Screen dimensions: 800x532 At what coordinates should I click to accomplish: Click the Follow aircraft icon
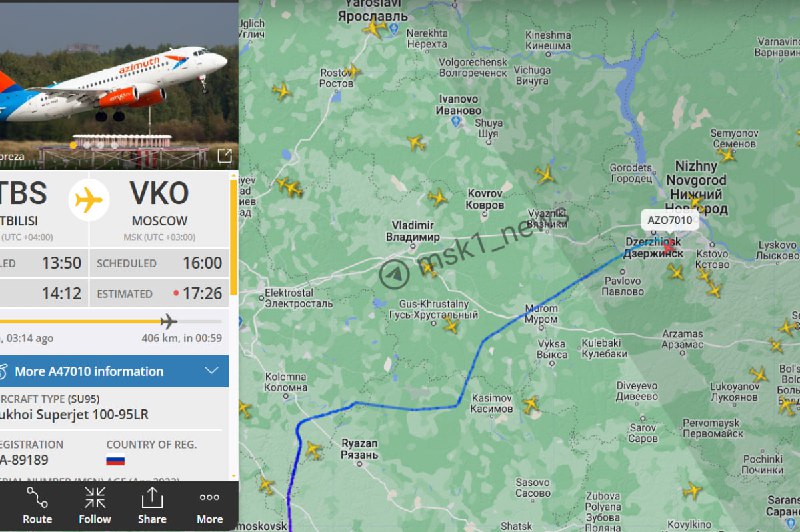[x=95, y=505]
